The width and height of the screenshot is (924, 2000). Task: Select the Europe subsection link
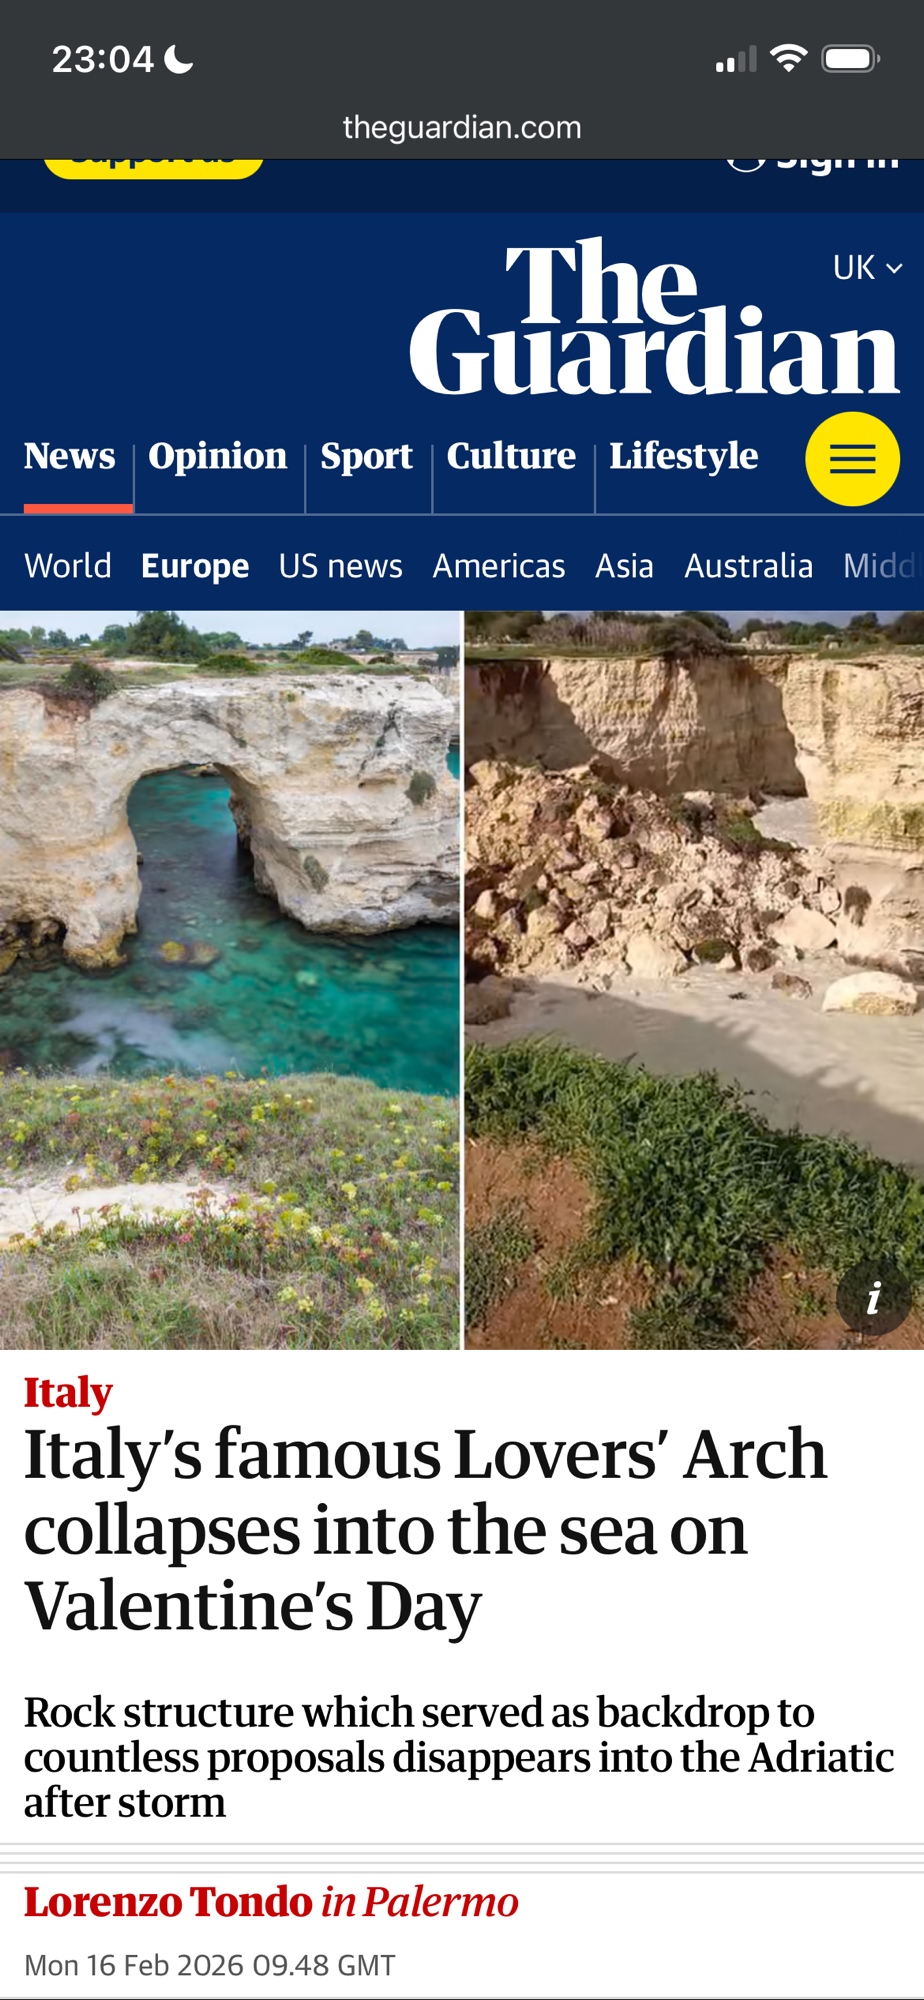195,566
